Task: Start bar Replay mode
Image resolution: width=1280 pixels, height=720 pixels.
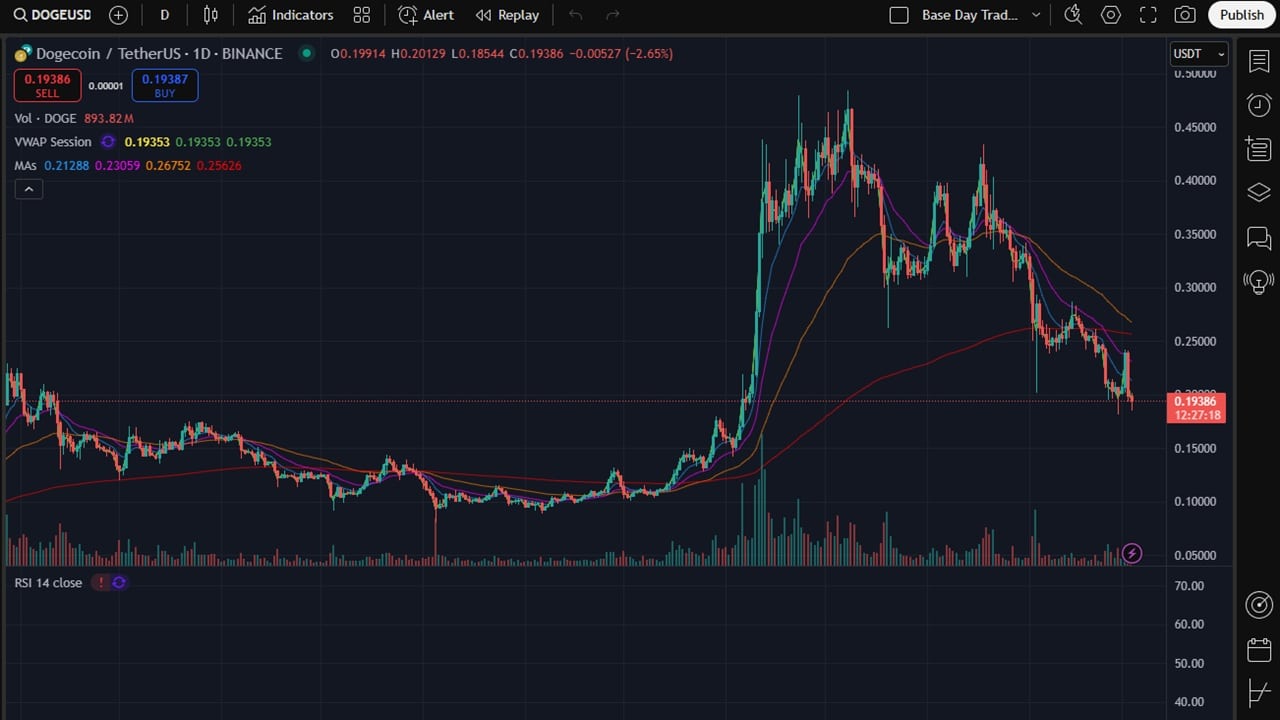Action: click(508, 15)
